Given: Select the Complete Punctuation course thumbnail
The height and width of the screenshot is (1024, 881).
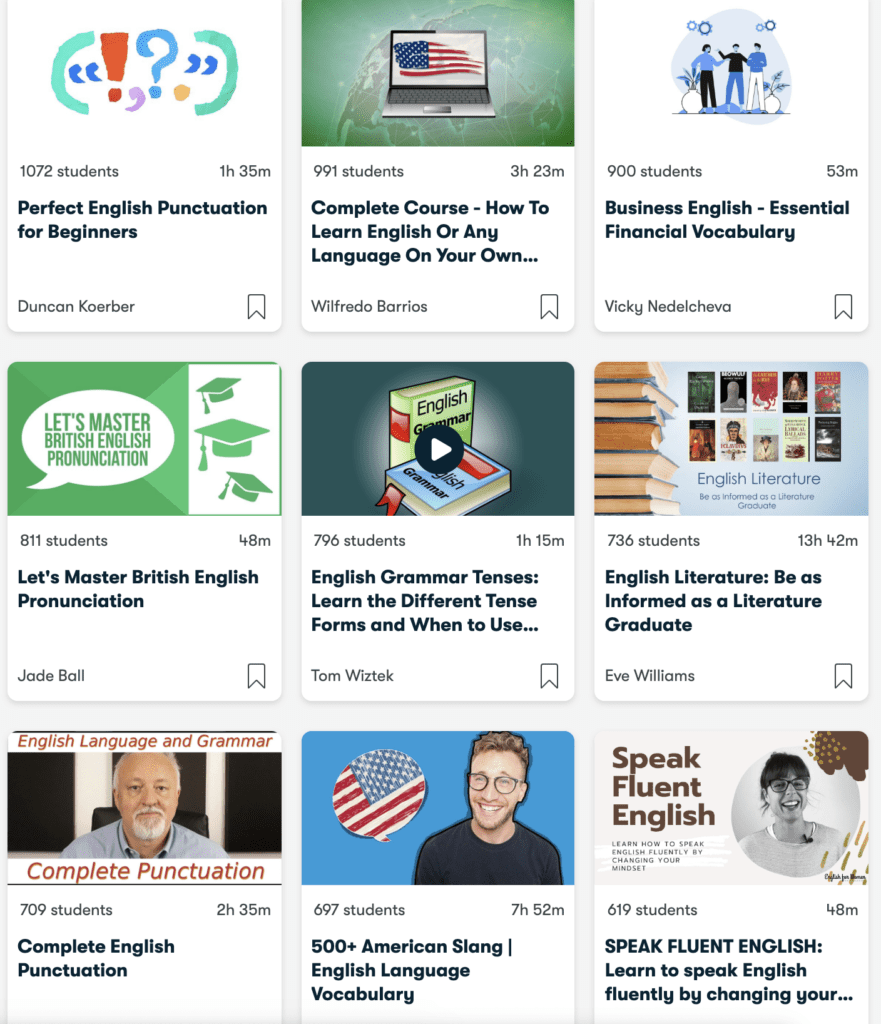Looking at the screenshot, I should 144,808.
